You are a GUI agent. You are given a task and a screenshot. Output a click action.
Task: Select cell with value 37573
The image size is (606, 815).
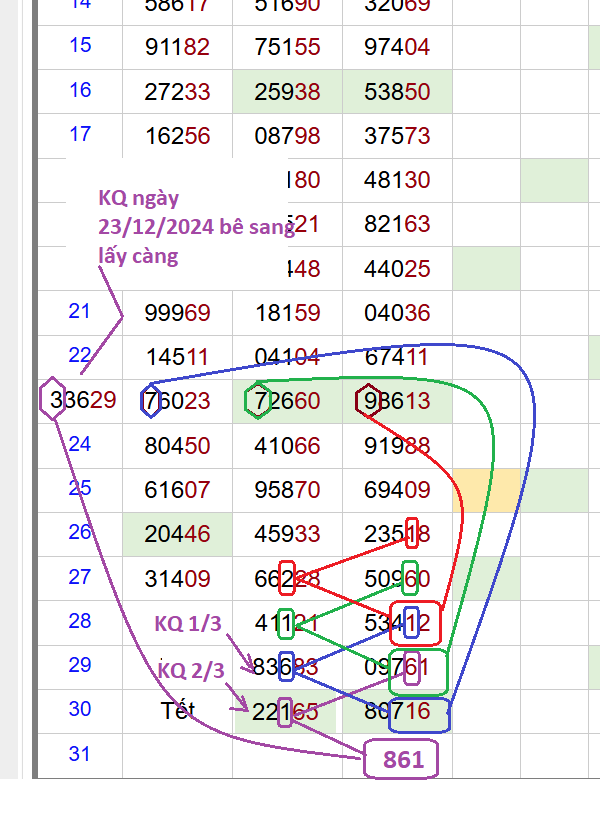(x=397, y=135)
